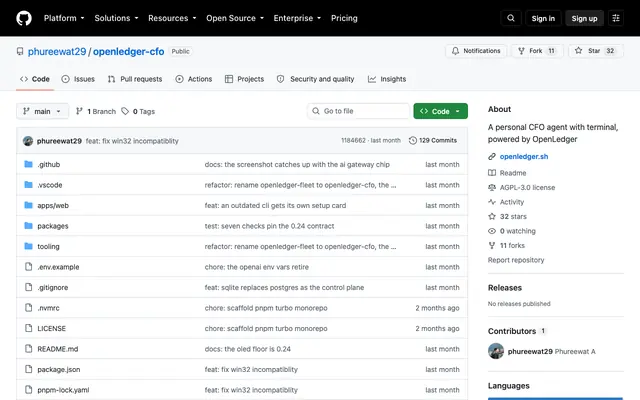Open the phureewat29 owner link

57,51
